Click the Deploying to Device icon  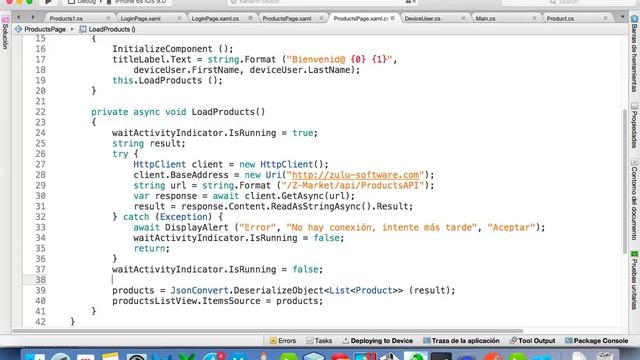pos(346,340)
